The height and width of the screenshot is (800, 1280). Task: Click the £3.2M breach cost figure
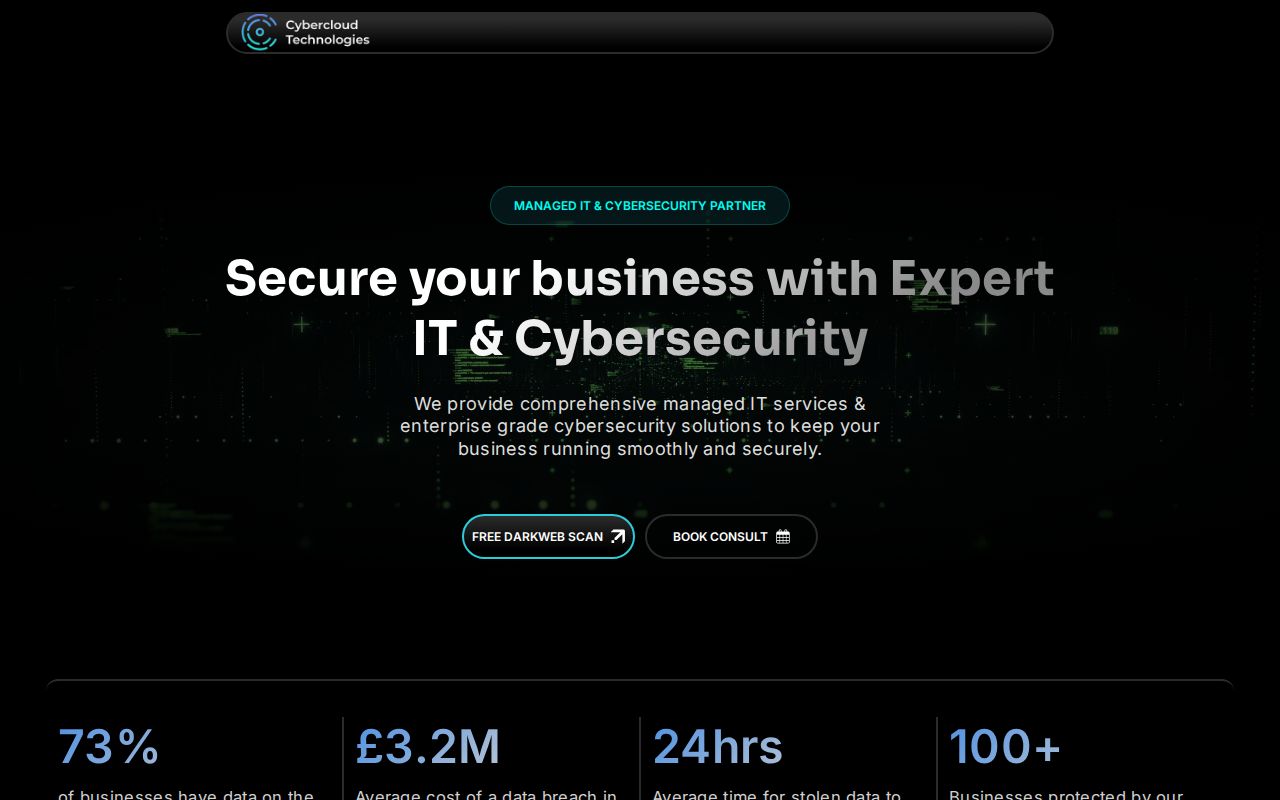click(x=428, y=746)
